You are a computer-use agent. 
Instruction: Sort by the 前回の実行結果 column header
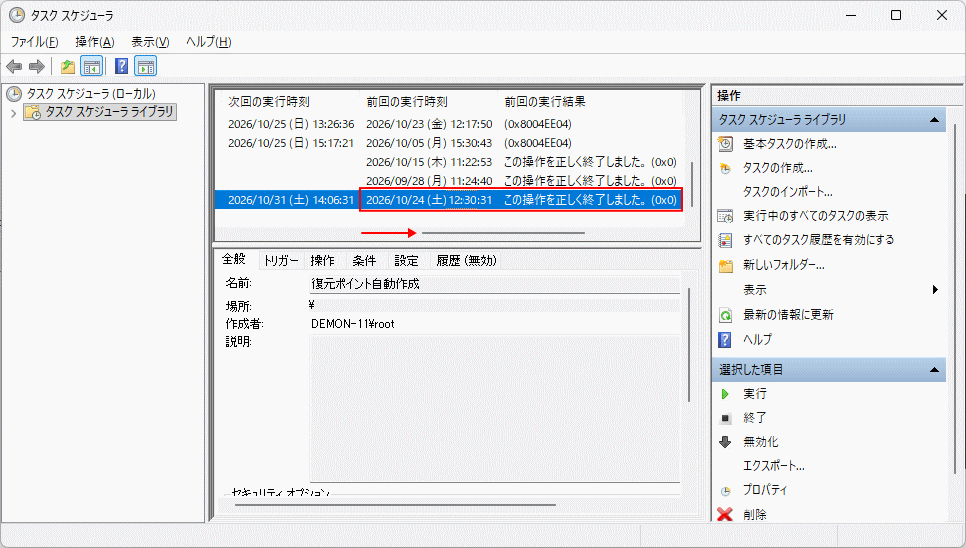coord(545,102)
